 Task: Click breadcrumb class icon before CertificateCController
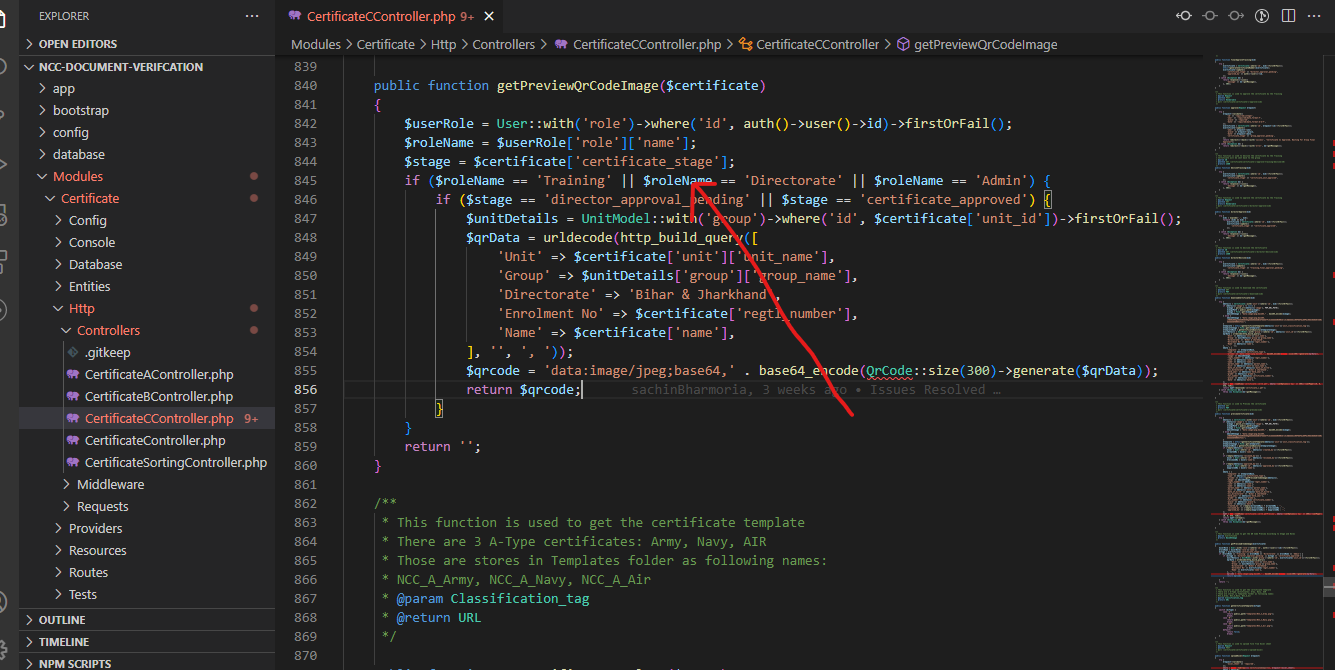click(x=745, y=44)
